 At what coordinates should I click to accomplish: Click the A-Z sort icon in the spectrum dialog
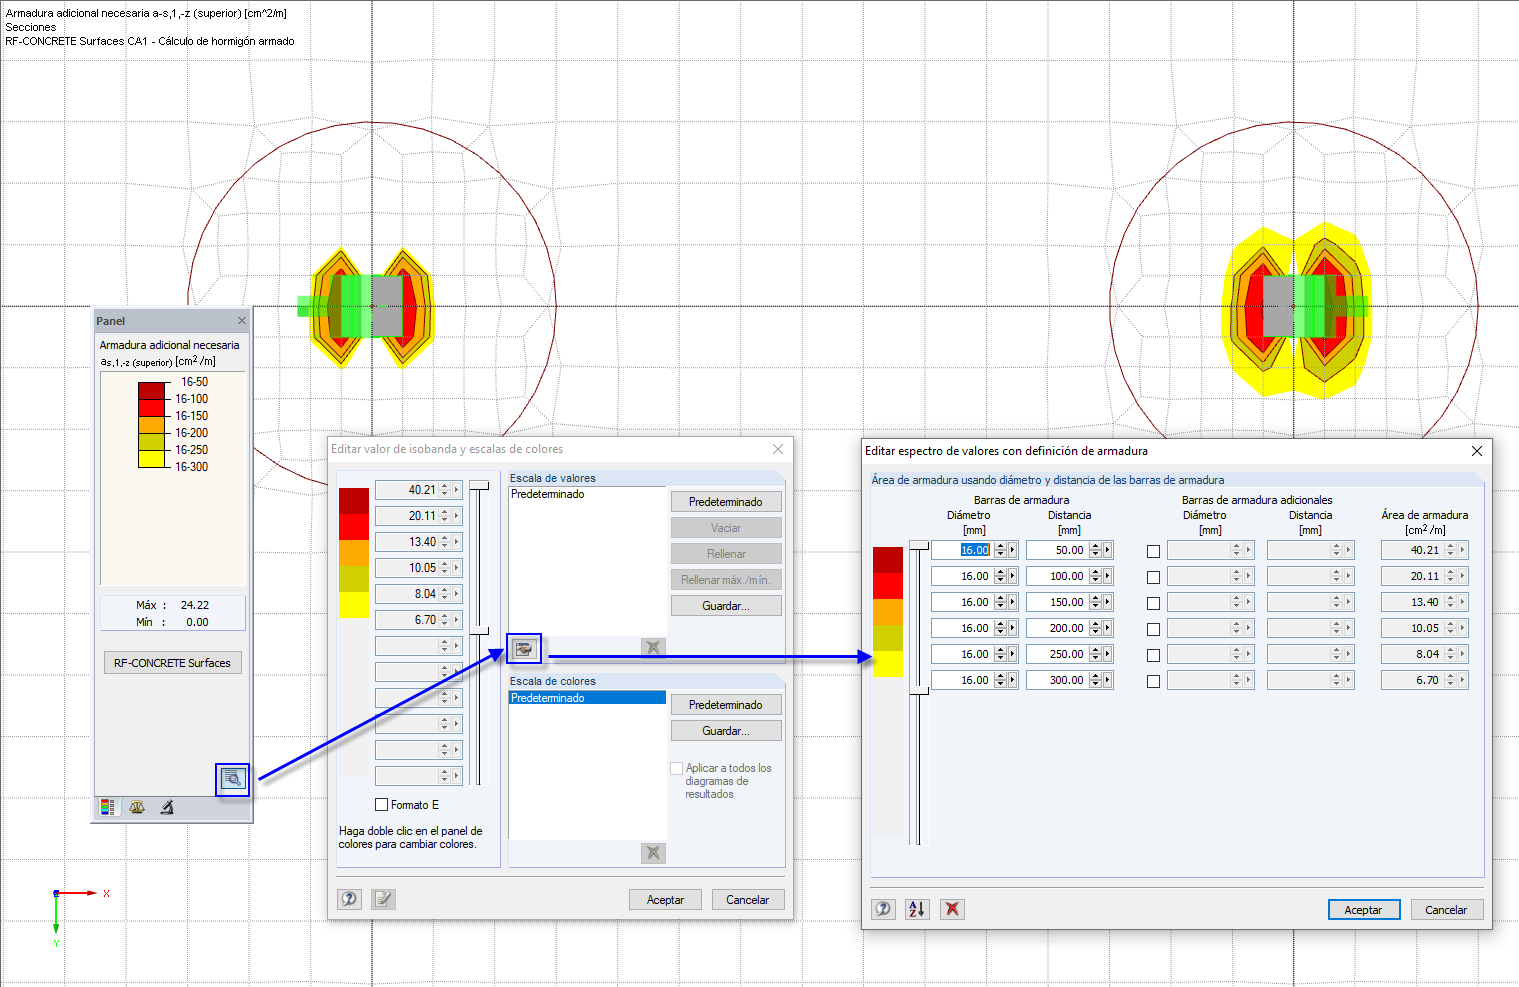[917, 909]
